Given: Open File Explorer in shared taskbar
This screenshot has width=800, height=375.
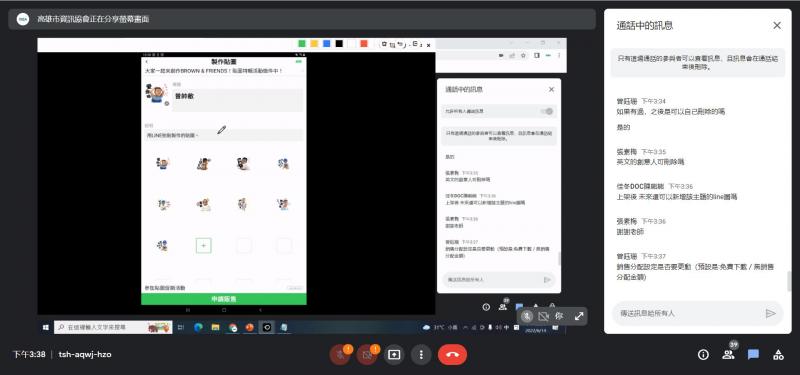Looking at the screenshot, I should pos(215,328).
